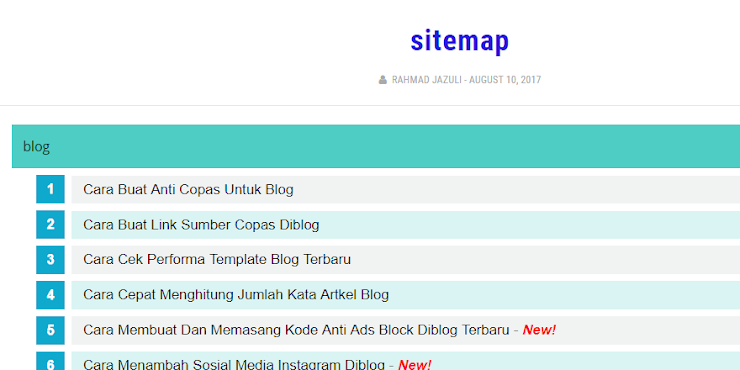Open Cara Menambah Sosial Media Instagram Diblog
This screenshot has width=740, height=370.
tap(234, 364)
